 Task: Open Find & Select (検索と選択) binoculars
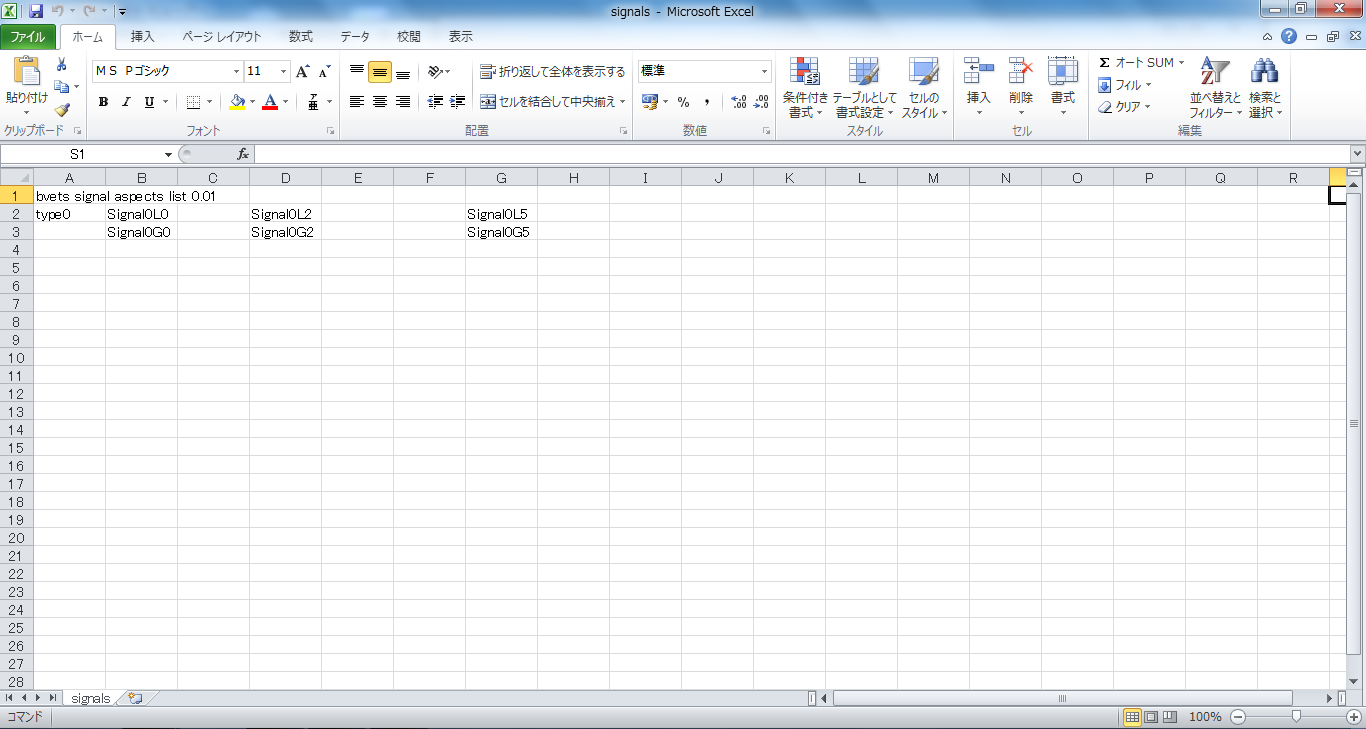click(1265, 88)
